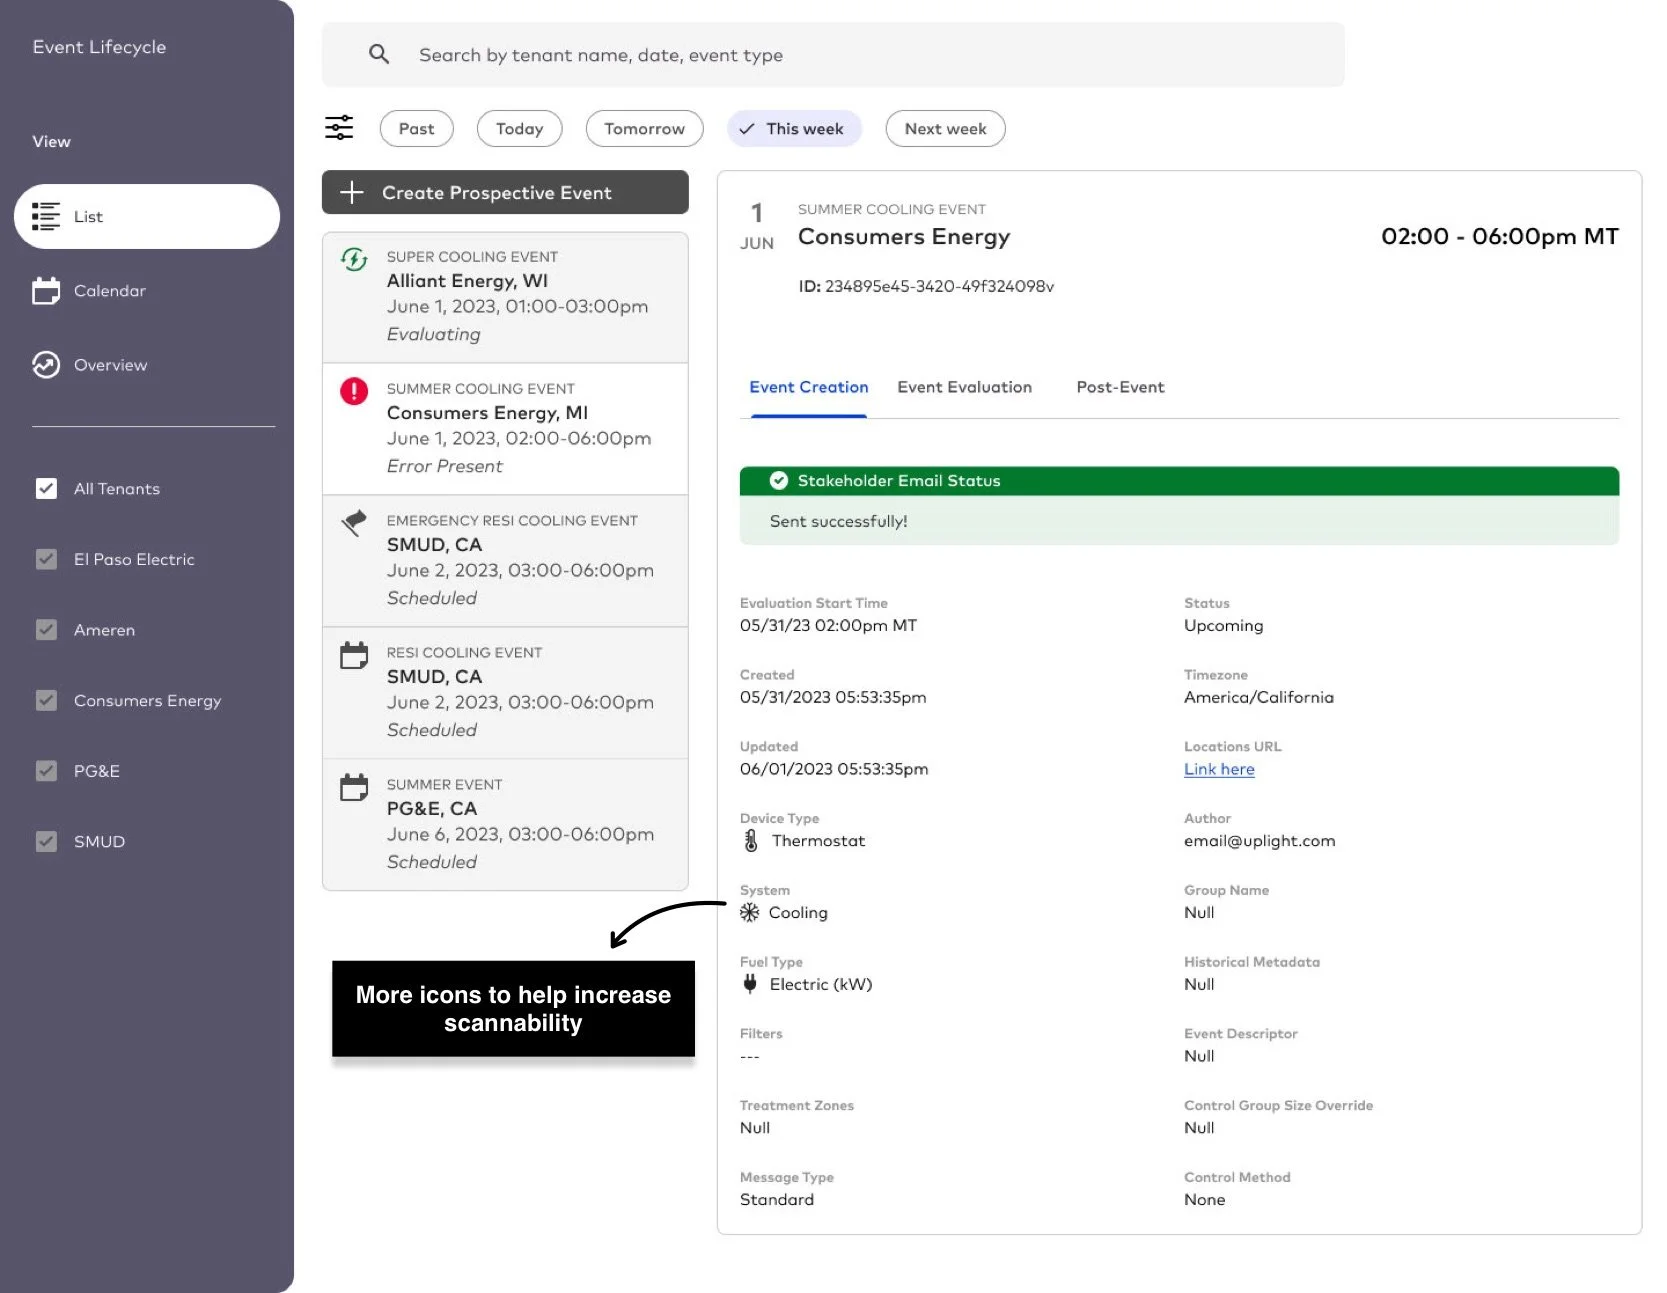Click the Overview chart icon
The image size is (1667, 1293).
[x=46, y=365]
